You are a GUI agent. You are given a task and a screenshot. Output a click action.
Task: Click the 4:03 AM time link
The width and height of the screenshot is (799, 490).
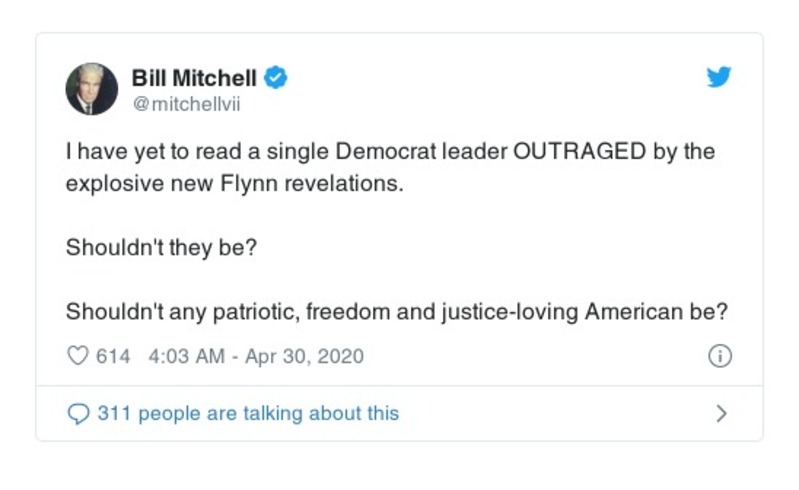186,356
